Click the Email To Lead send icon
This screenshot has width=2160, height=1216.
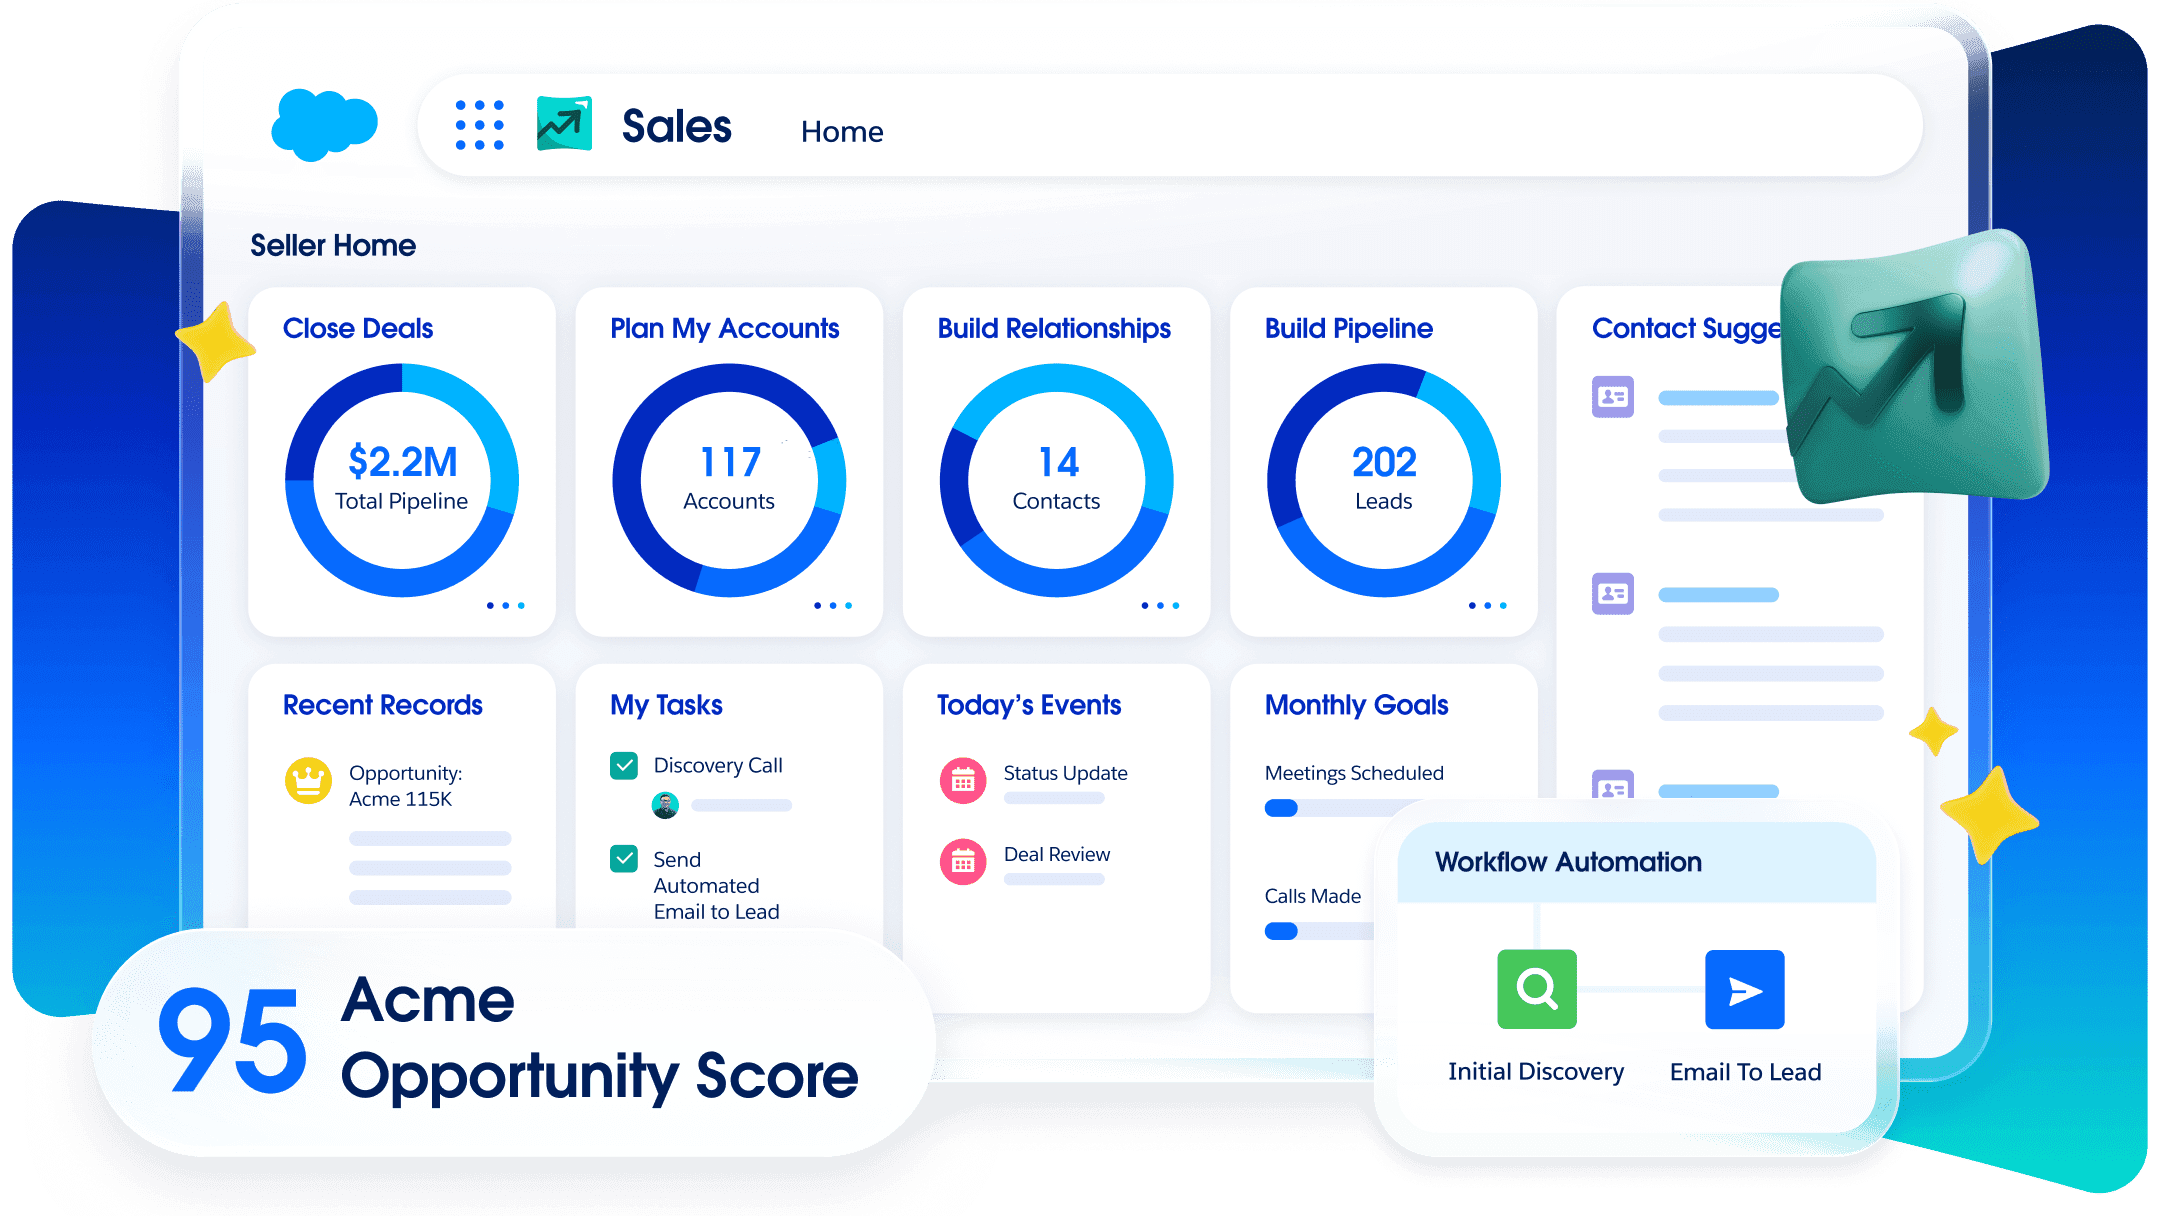pyautogui.click(x=1745, y=989)
